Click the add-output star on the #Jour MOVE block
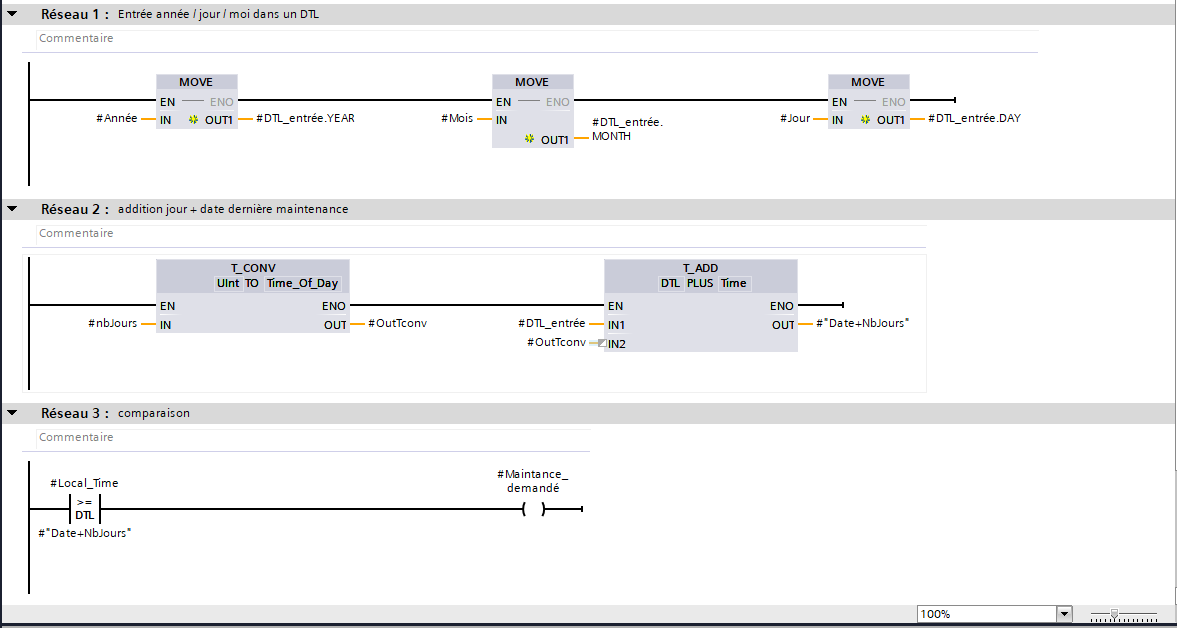 [x=866, y=119]
